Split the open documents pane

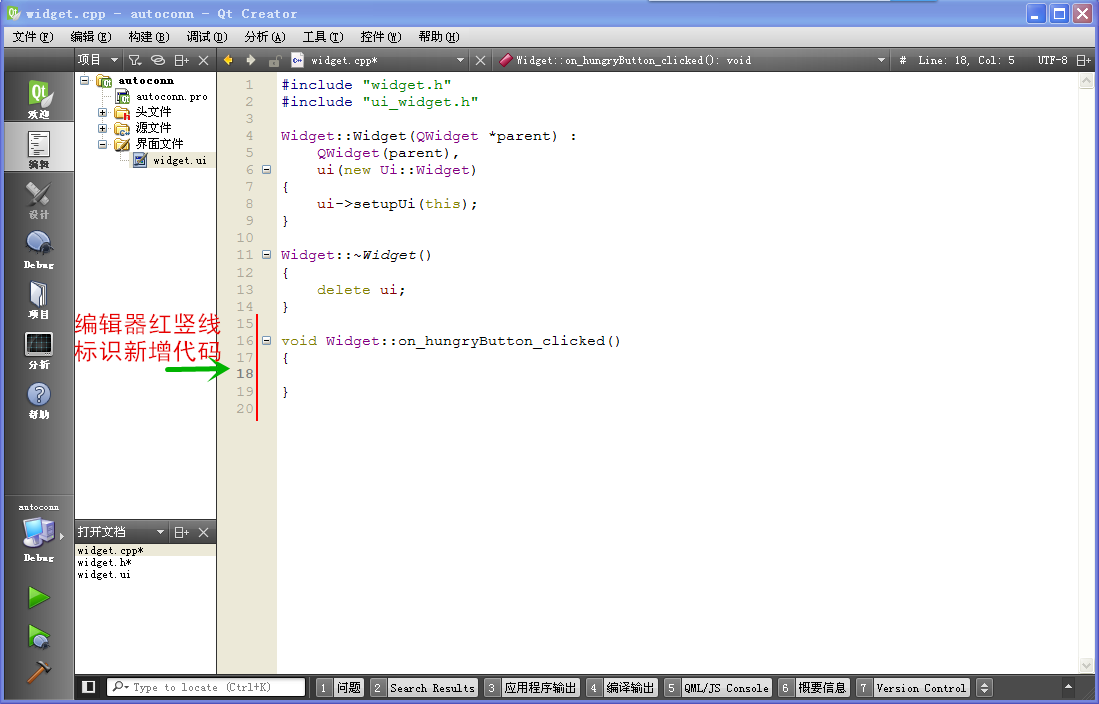pos(182,532)
